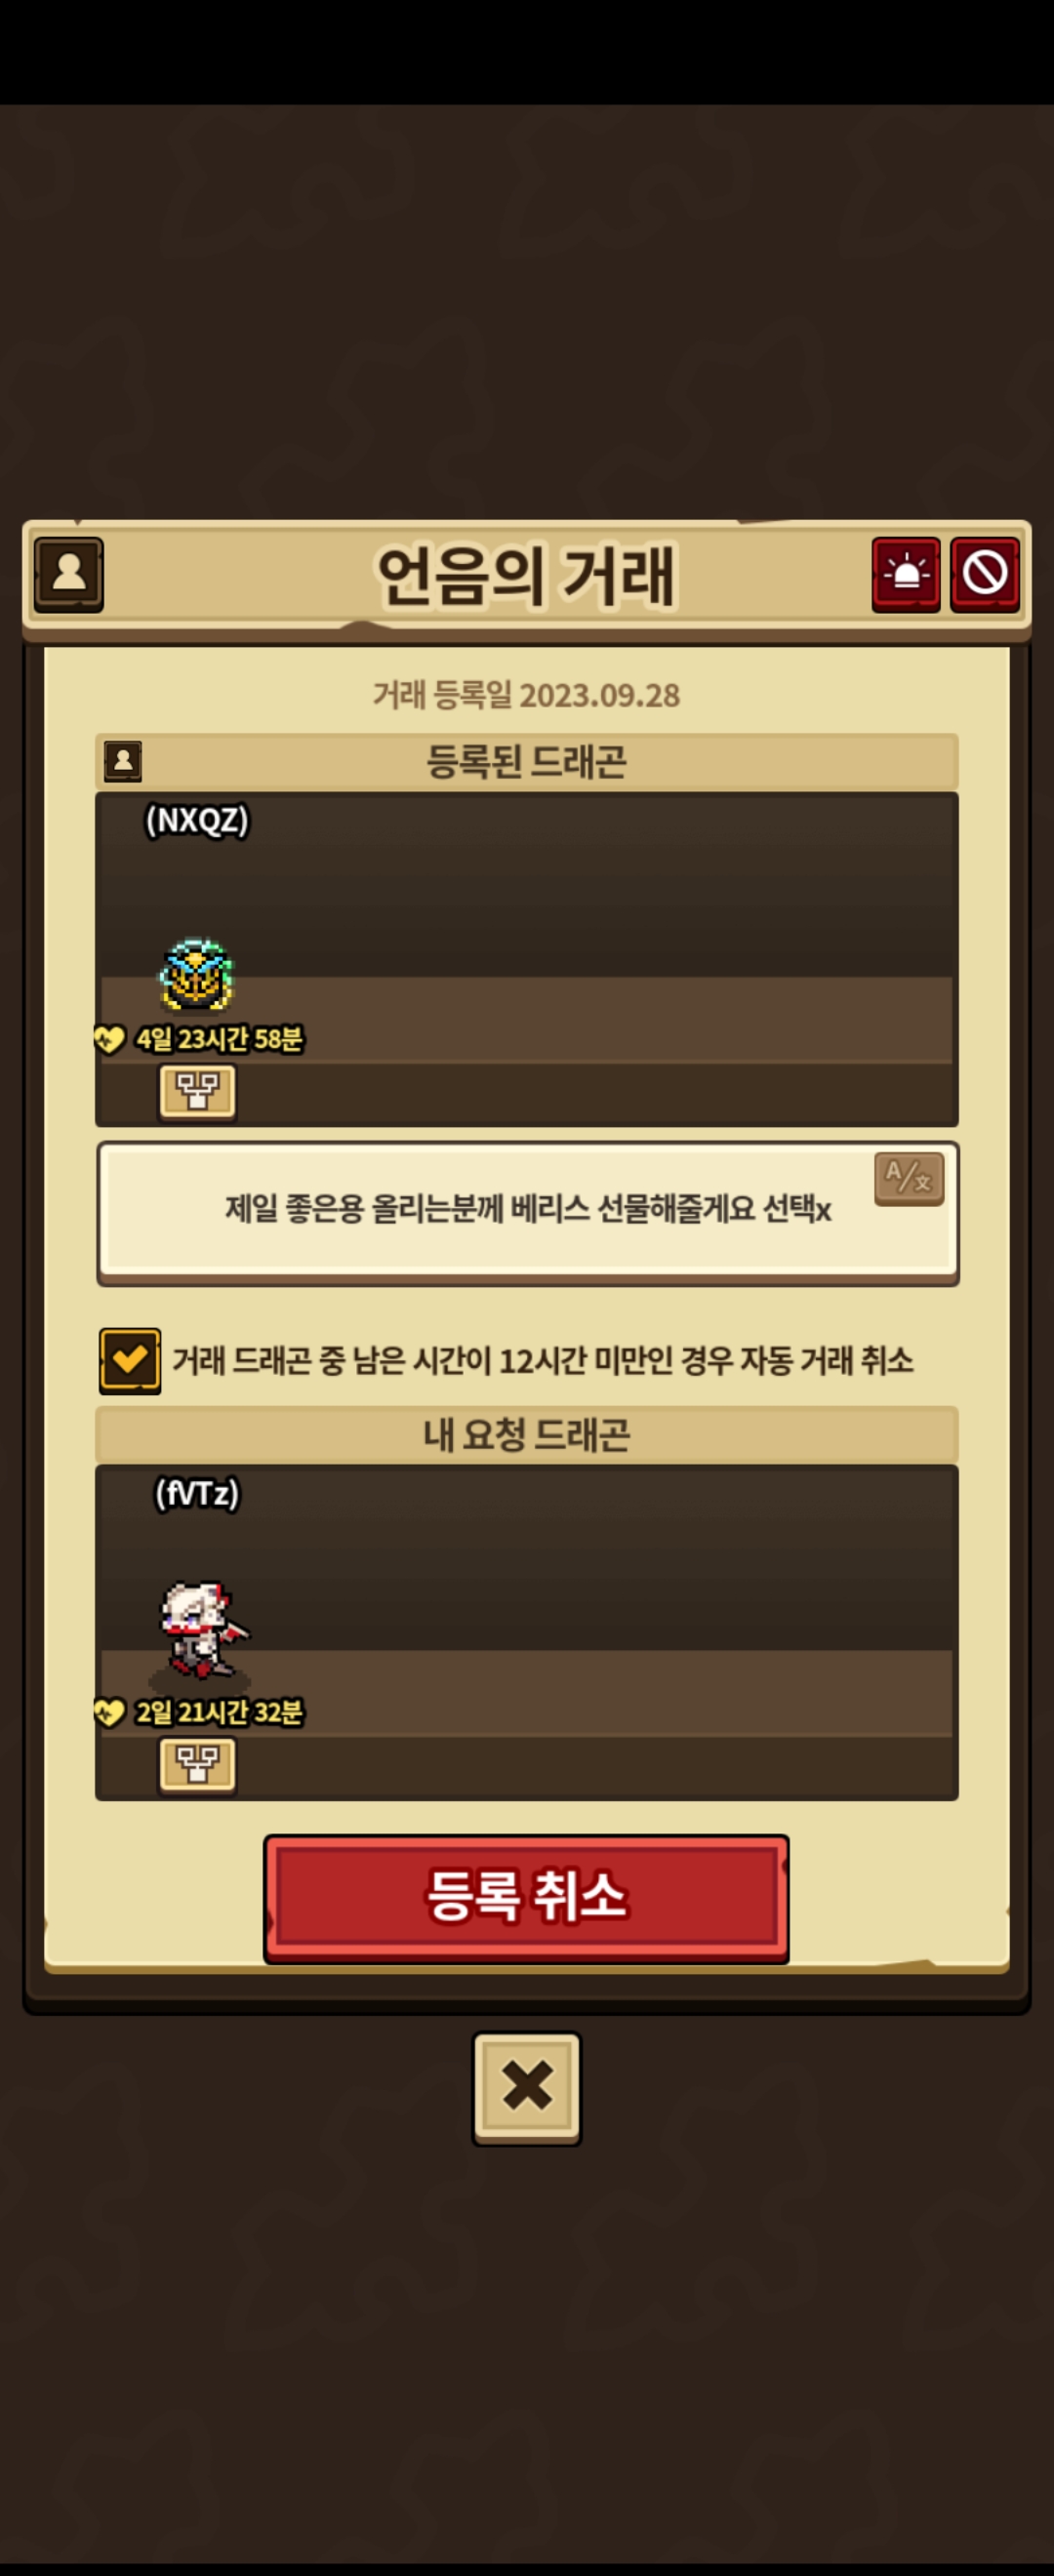Tap the red siren report icon
Screen dimensions: 1054x2576
point(906,574)
